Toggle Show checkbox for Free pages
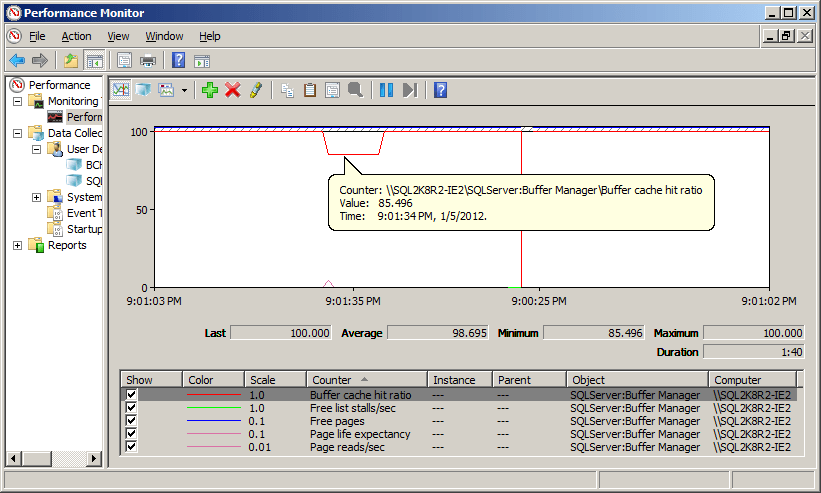 point(132,421)
